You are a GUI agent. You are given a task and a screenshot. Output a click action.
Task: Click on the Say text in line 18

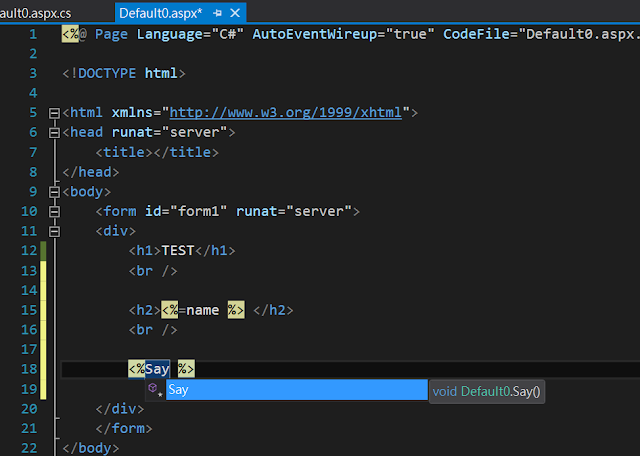click(157, 369)
